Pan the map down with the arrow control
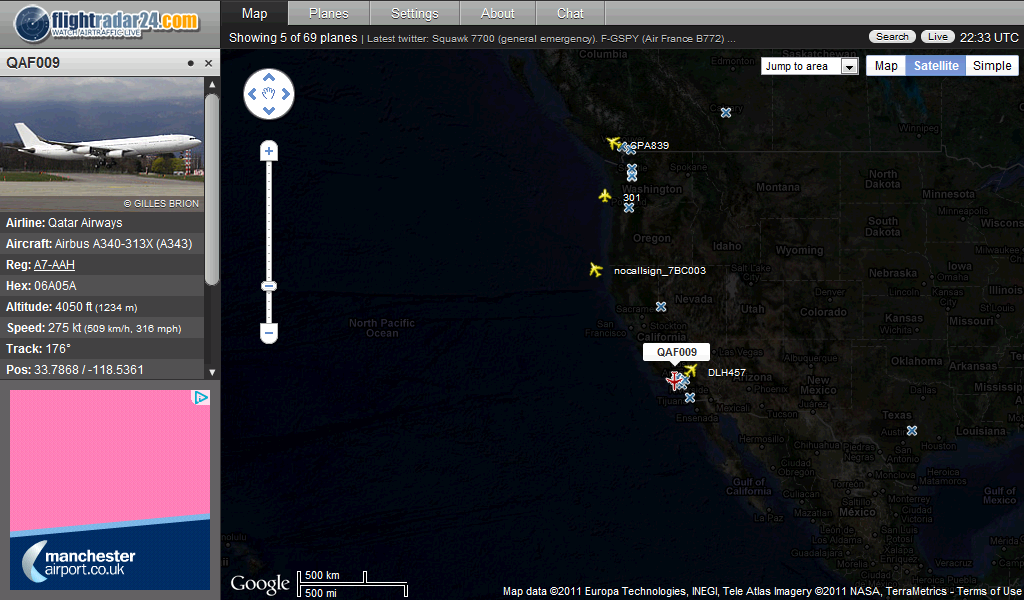 point(269,111)
